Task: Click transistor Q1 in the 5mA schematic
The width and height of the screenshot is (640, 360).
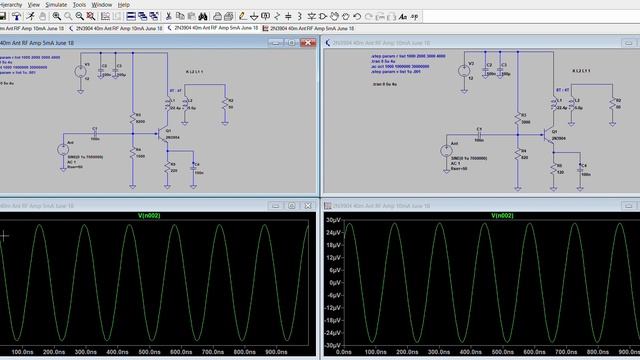Action: 163,134
